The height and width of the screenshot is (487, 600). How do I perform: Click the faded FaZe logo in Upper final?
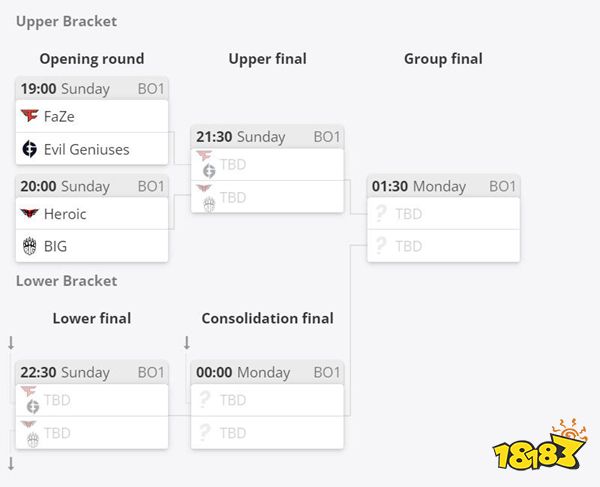point(204,155)
